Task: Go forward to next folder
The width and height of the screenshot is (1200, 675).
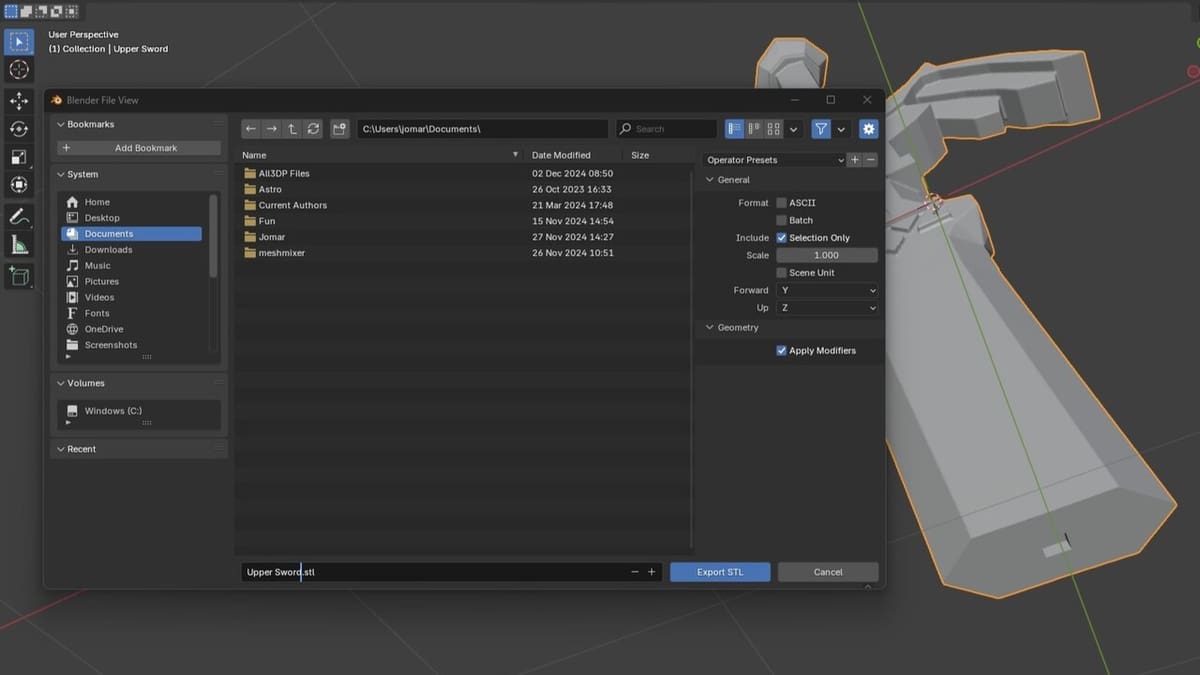Action: point(271,129)
